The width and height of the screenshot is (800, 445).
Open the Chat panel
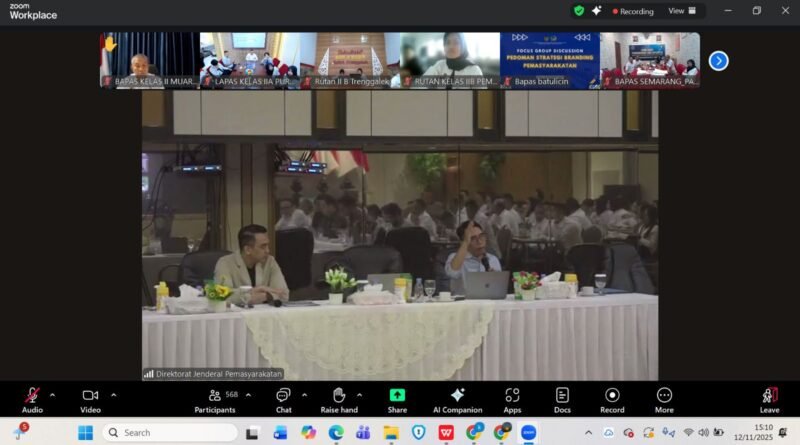(283, 396)
